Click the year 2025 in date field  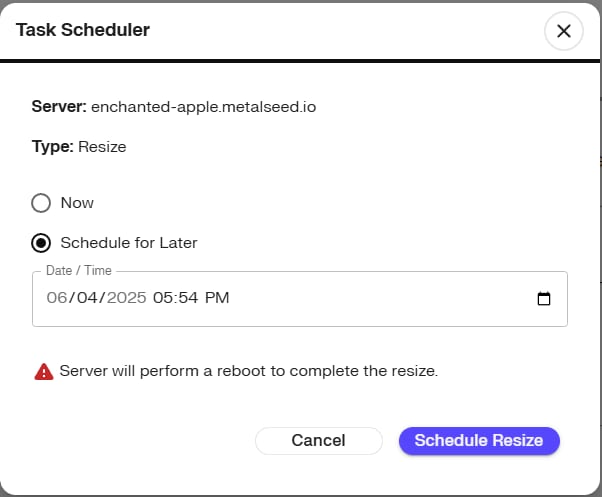(126, 298)
